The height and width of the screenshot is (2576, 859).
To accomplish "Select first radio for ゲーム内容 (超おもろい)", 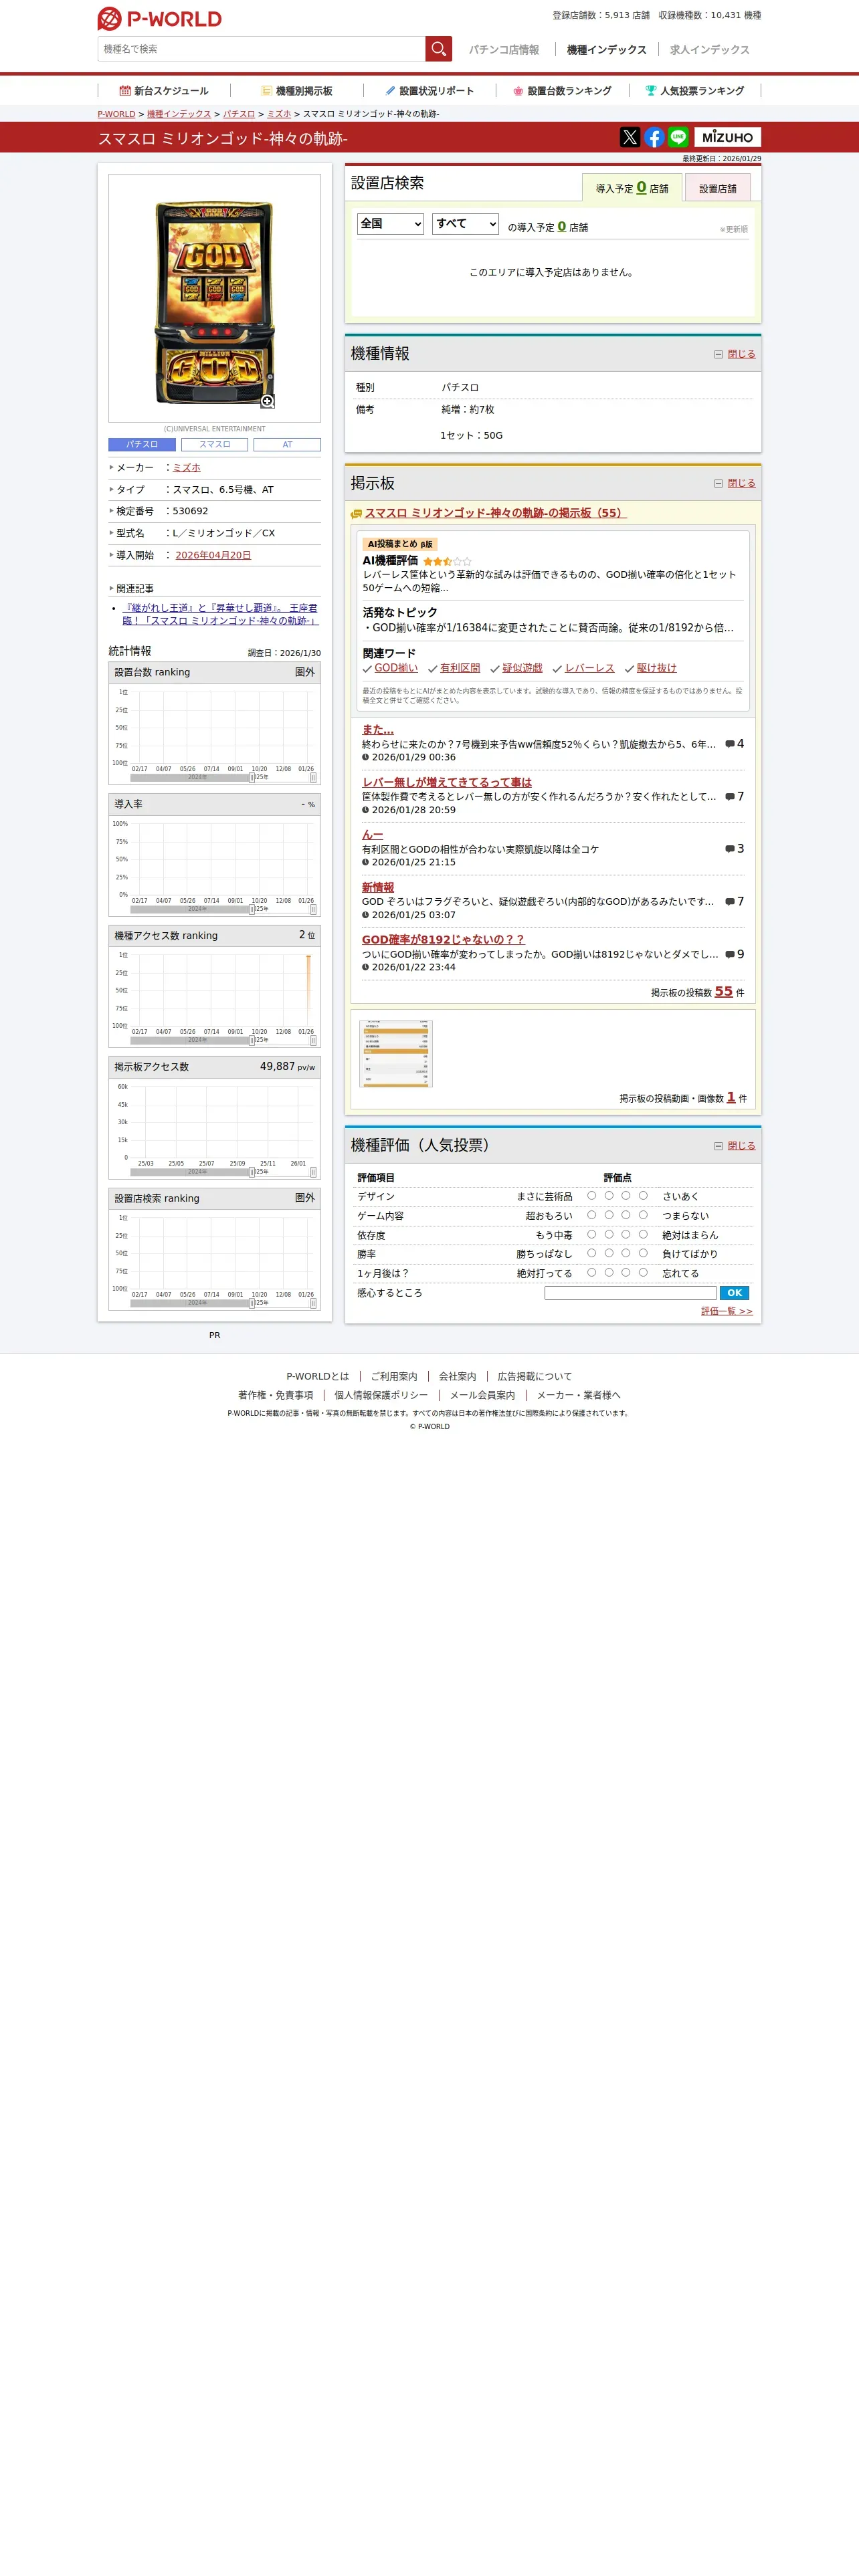I will [591, 1215].
